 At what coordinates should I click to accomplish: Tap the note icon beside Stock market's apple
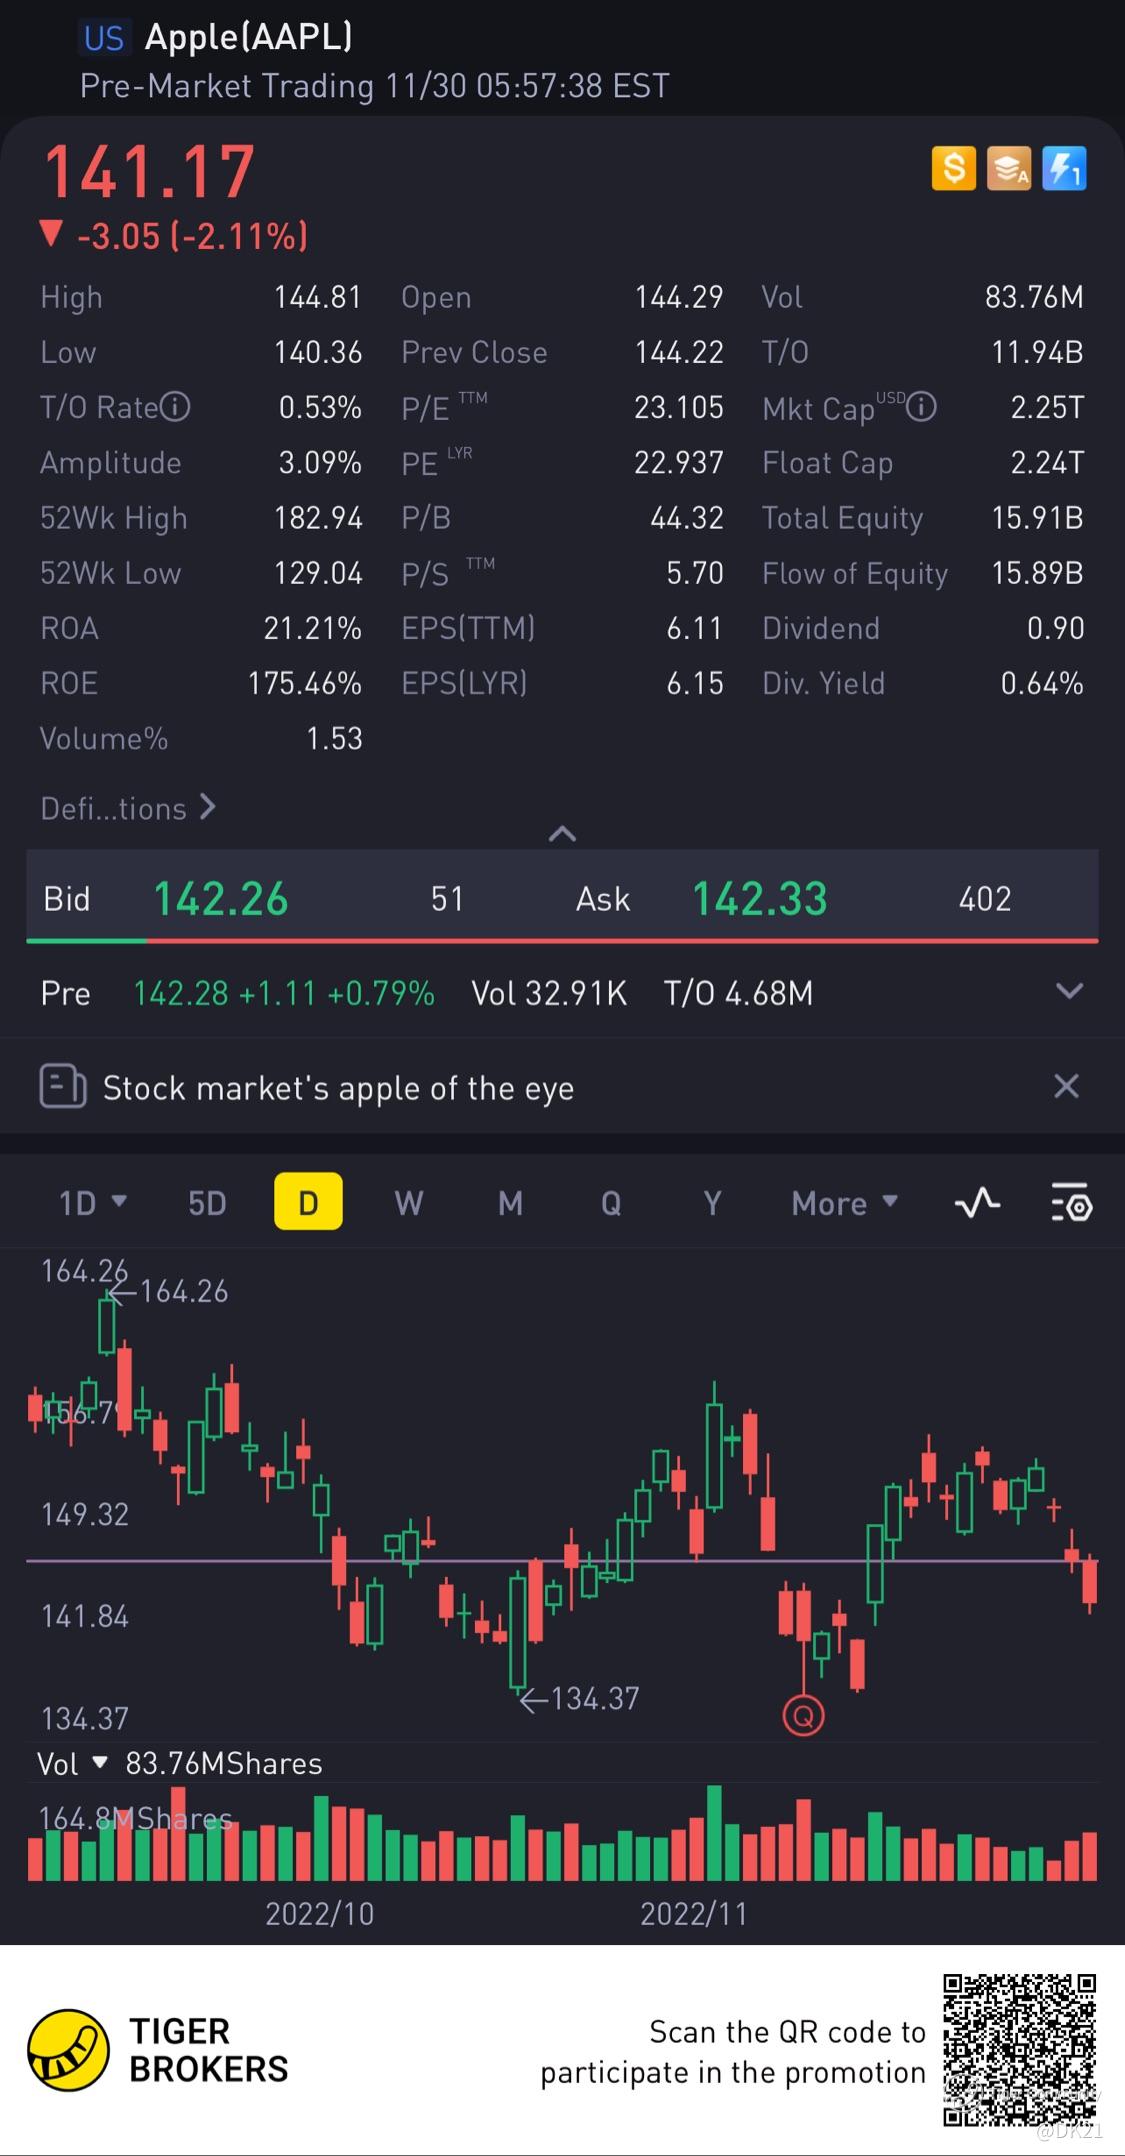point(62,1086)
